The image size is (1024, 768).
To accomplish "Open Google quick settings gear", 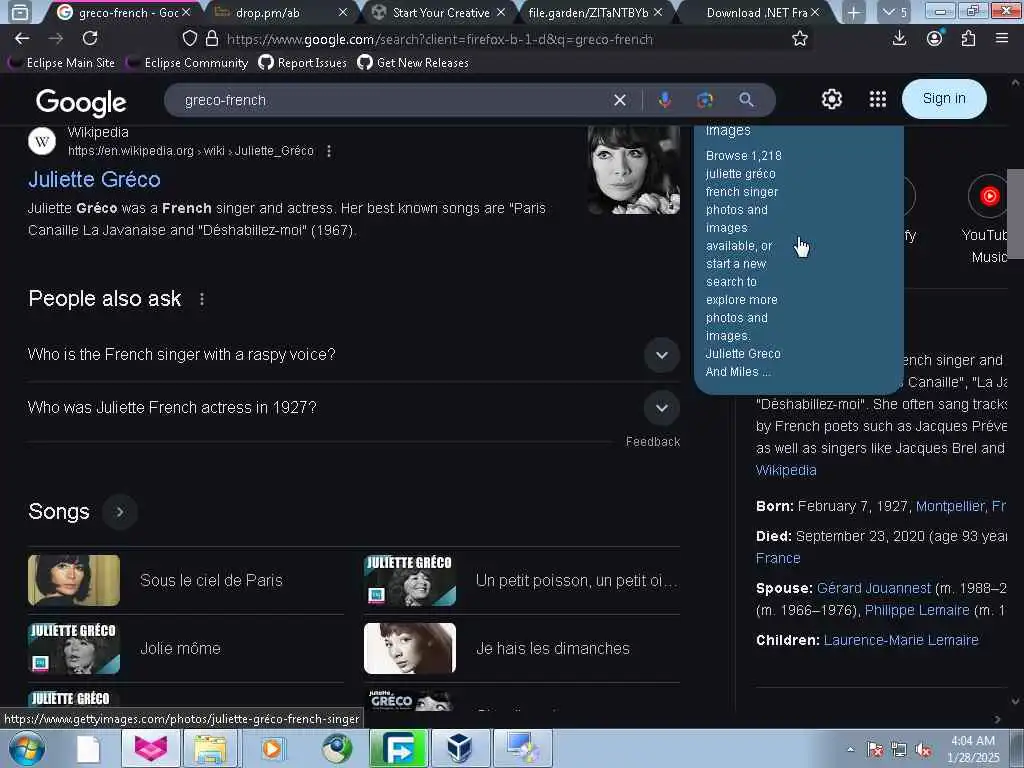I will click(x=831, y=99).
